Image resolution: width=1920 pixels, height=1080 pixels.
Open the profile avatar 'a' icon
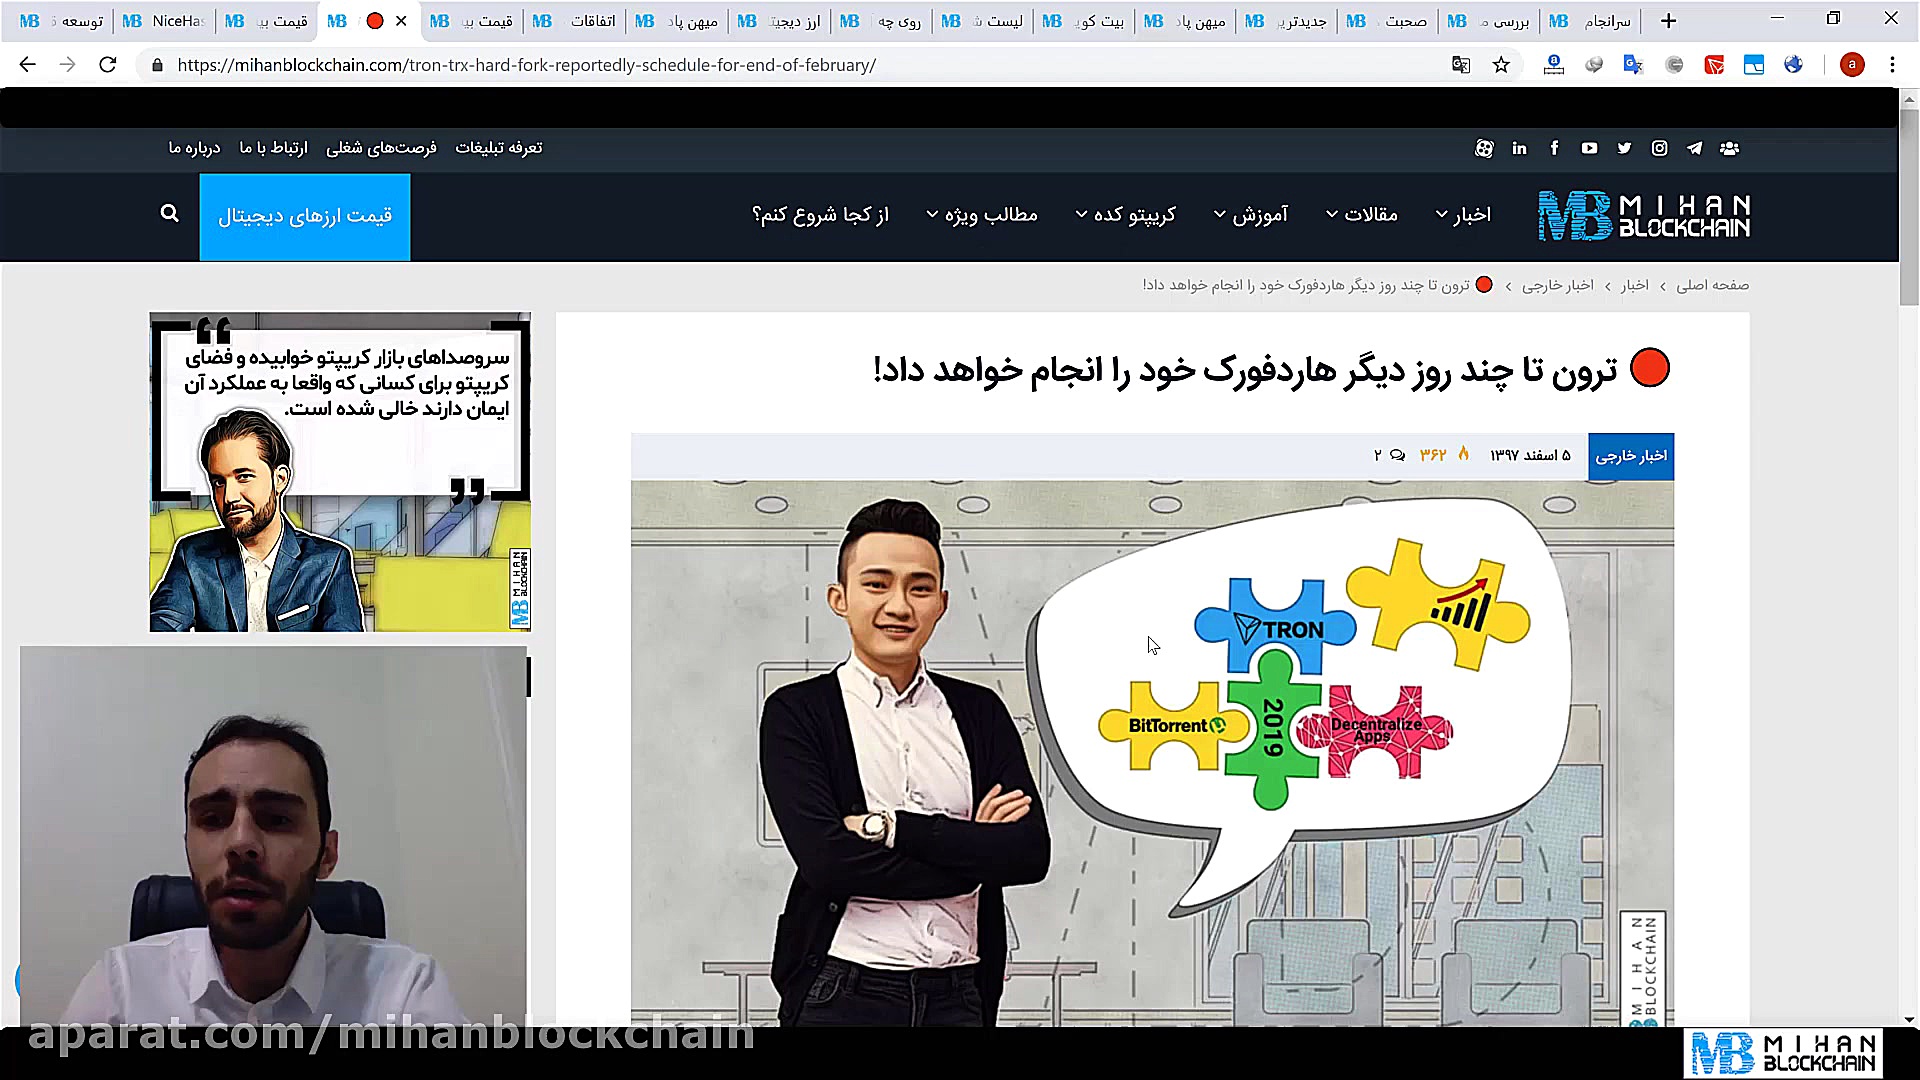(x=1852, y=65)
